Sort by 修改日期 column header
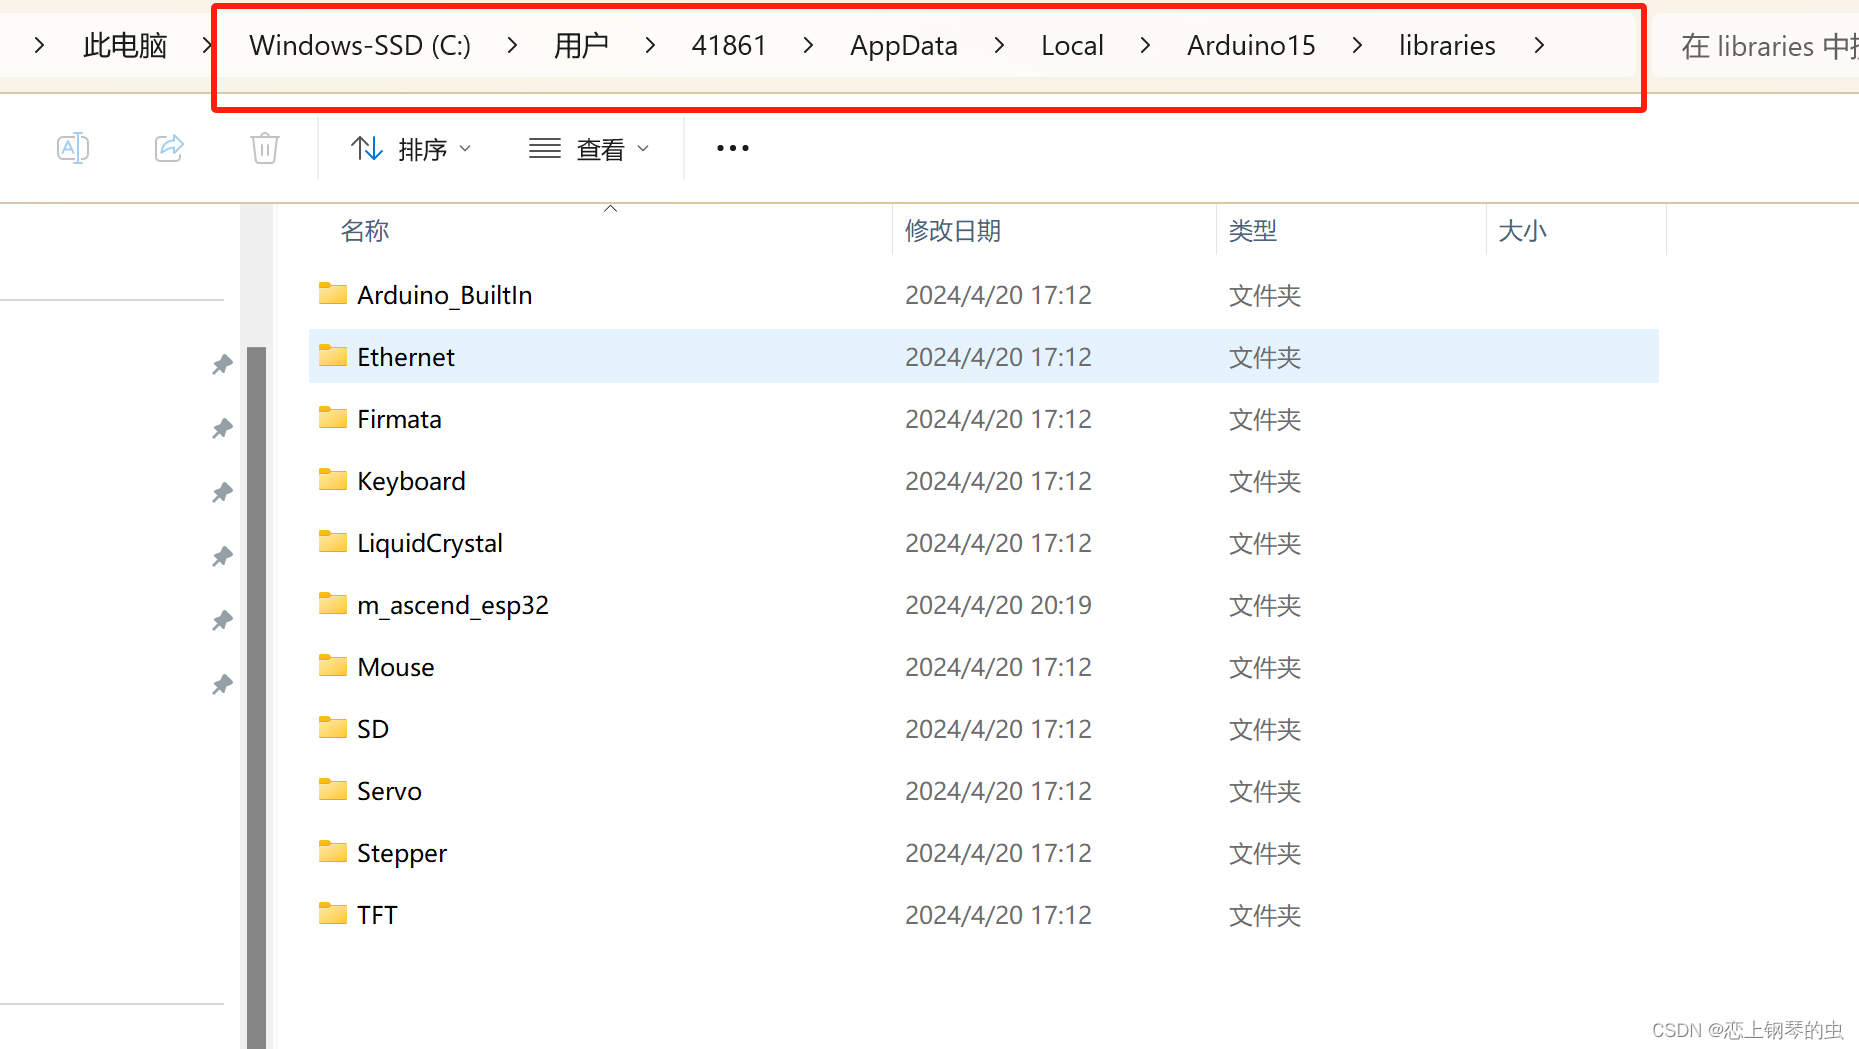Screen dimensions: 1859x1049 [x=953, y=231]
